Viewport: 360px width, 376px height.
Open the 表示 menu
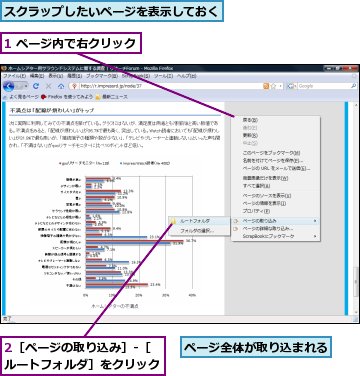[55, 76]
